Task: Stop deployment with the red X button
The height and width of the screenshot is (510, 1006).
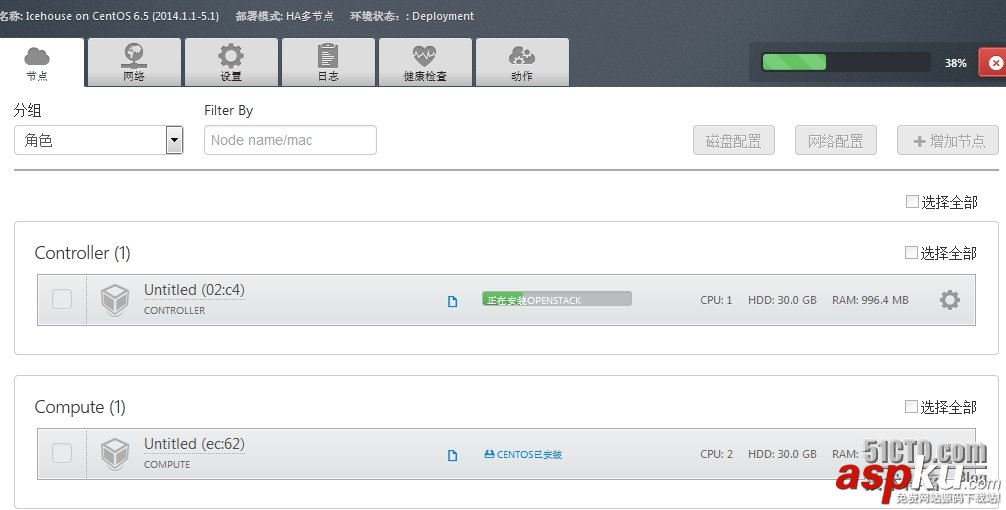Action: coord(994,63)
